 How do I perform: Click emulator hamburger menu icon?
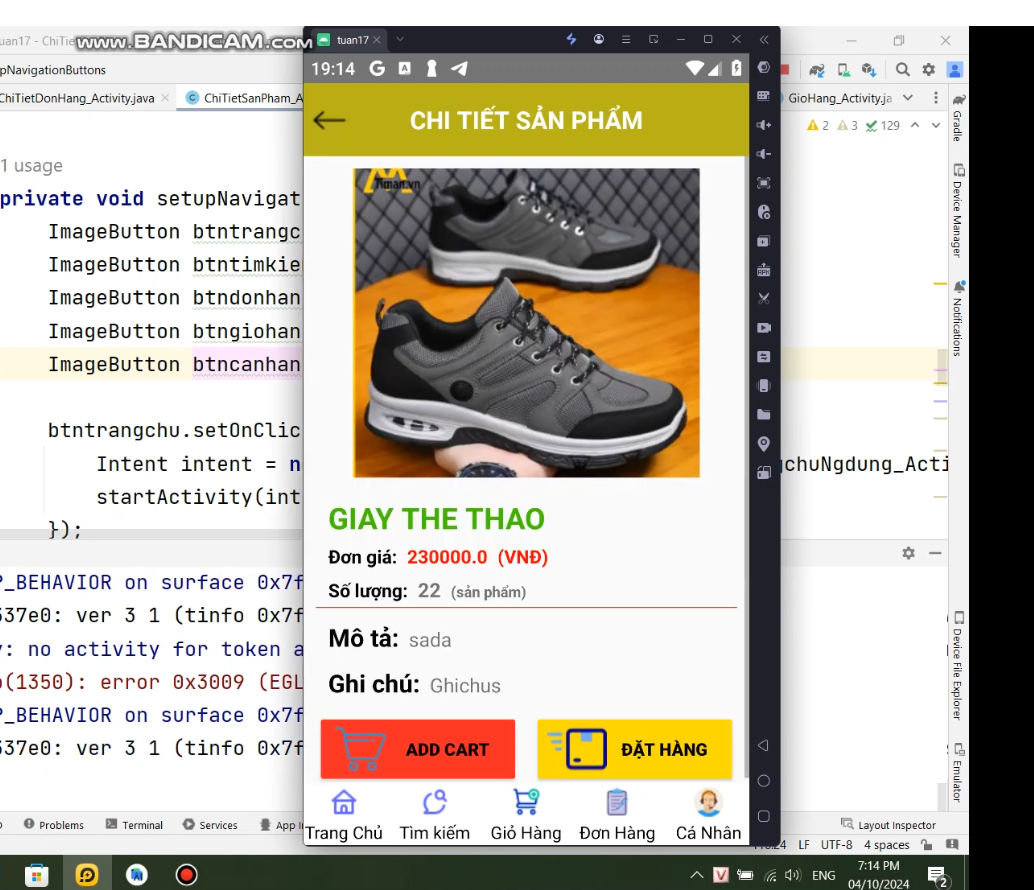pyautogui.click(x=626, y=40)
